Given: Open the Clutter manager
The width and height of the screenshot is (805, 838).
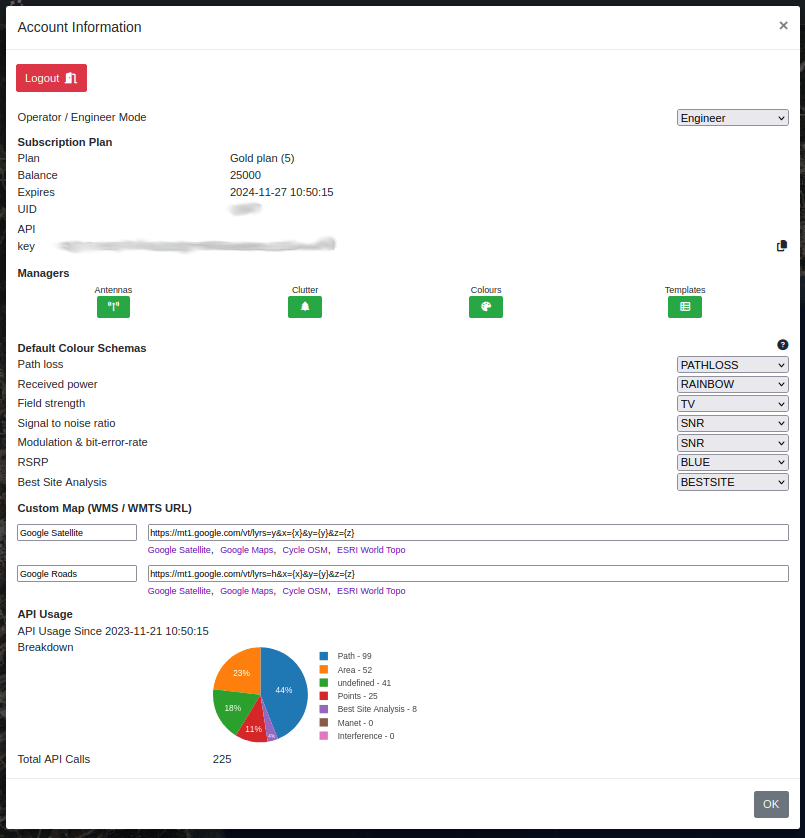Looking at the screenshot, I should (304, 307).
